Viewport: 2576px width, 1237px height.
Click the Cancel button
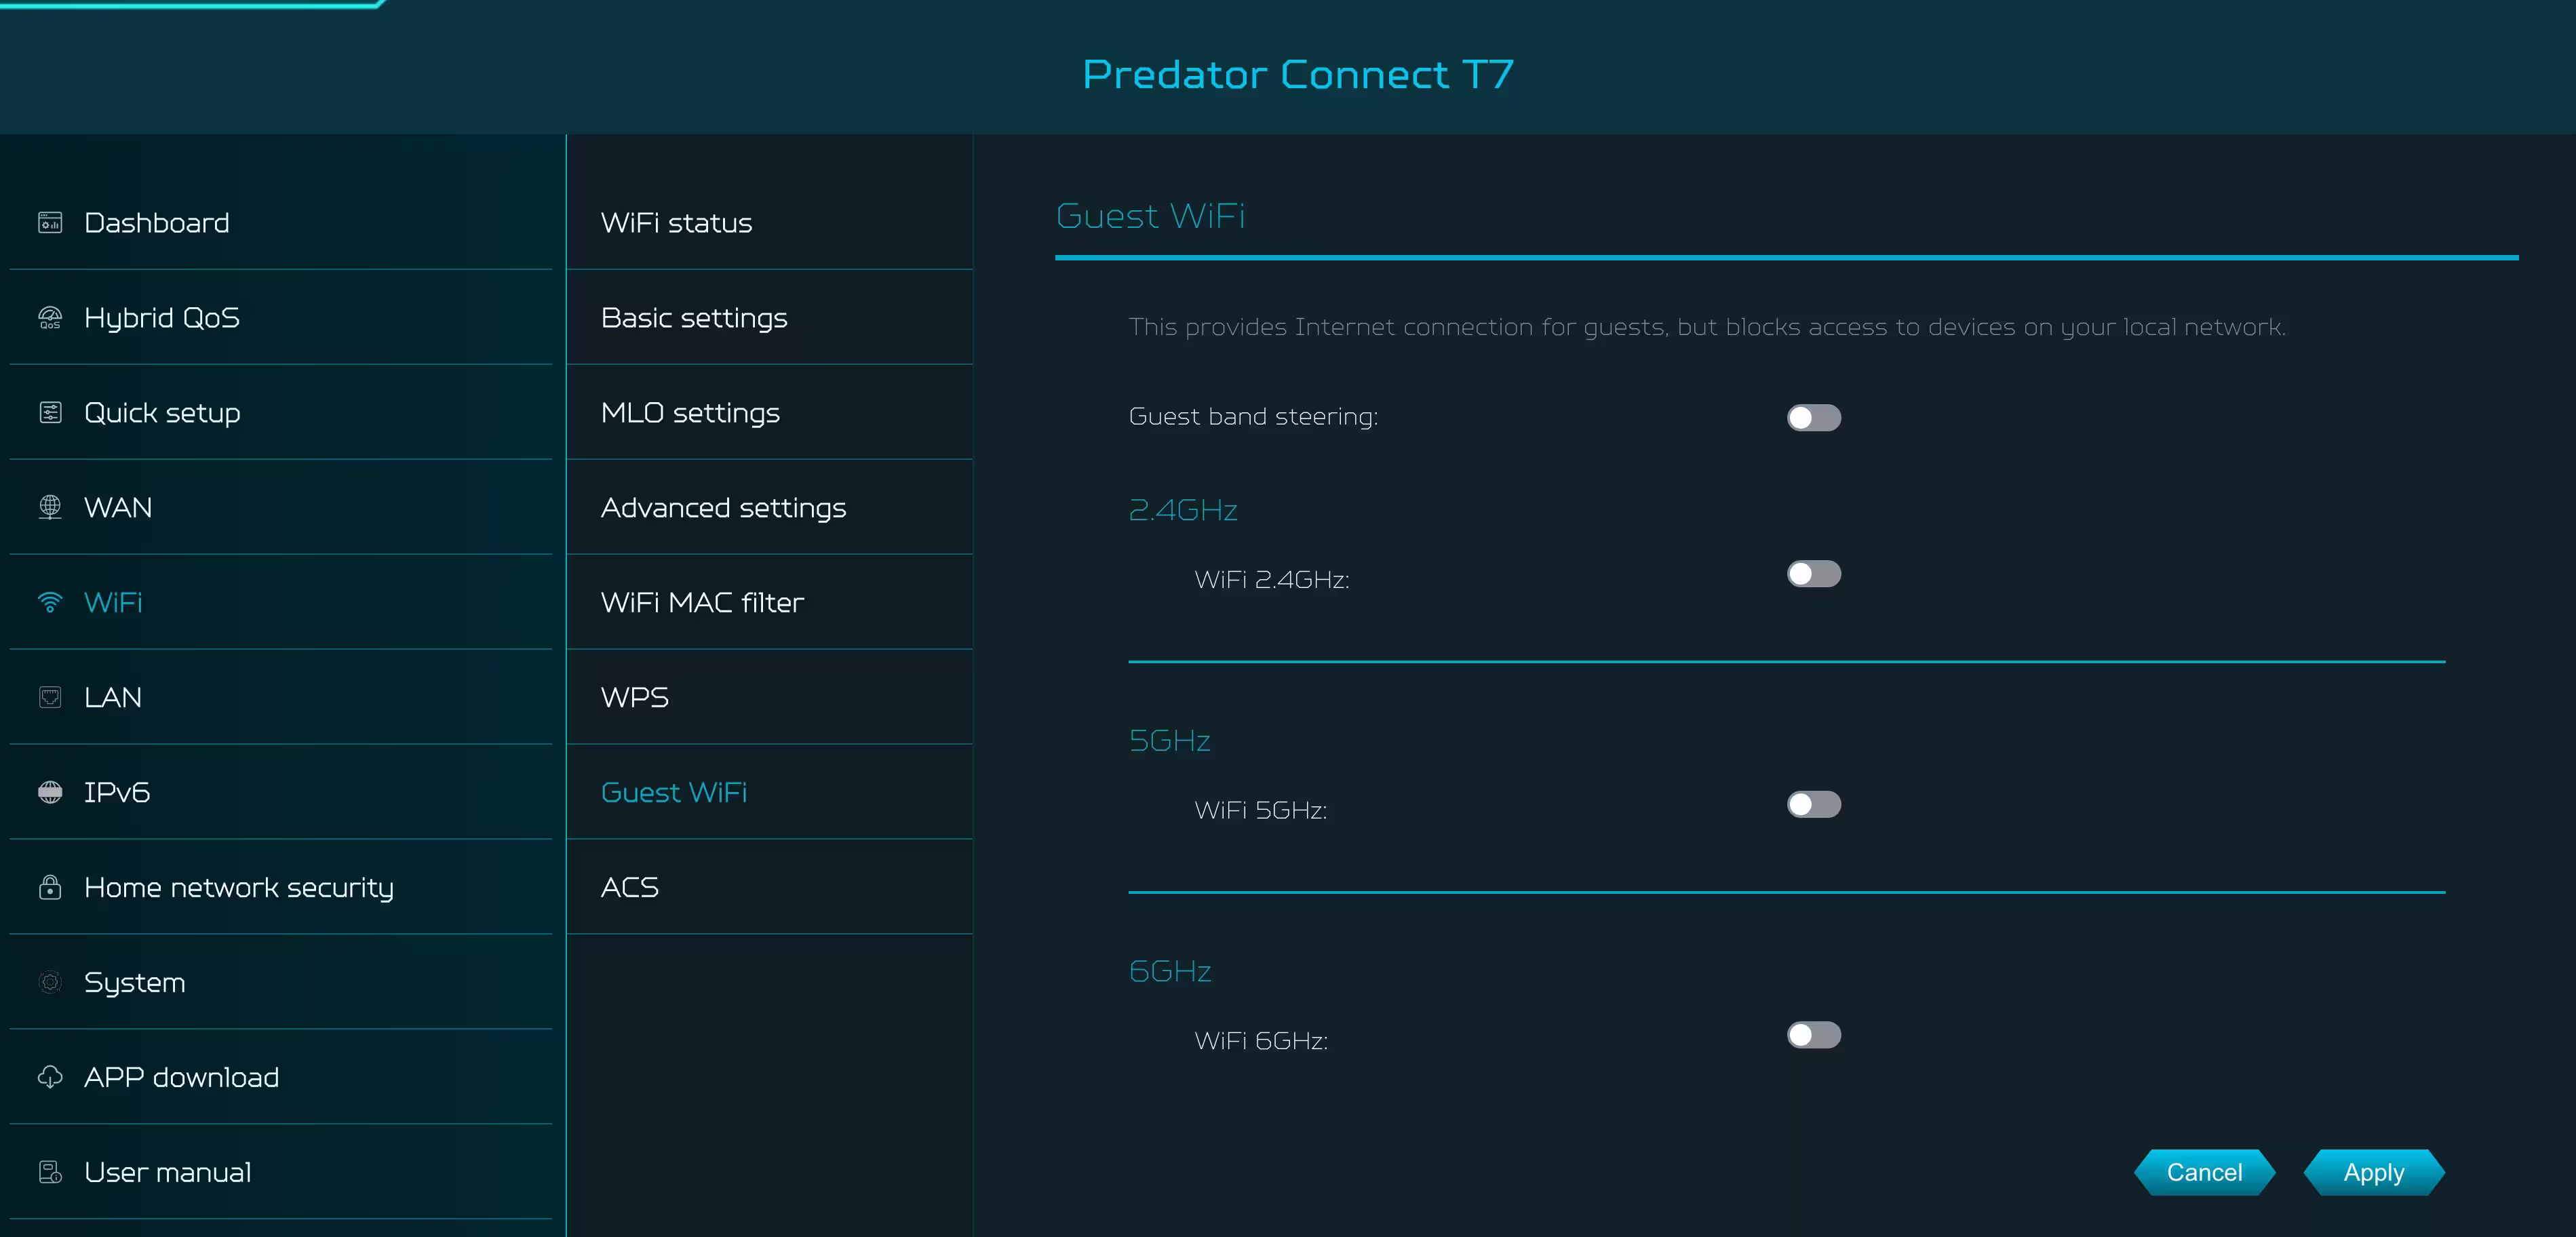pos(2204,1172)
